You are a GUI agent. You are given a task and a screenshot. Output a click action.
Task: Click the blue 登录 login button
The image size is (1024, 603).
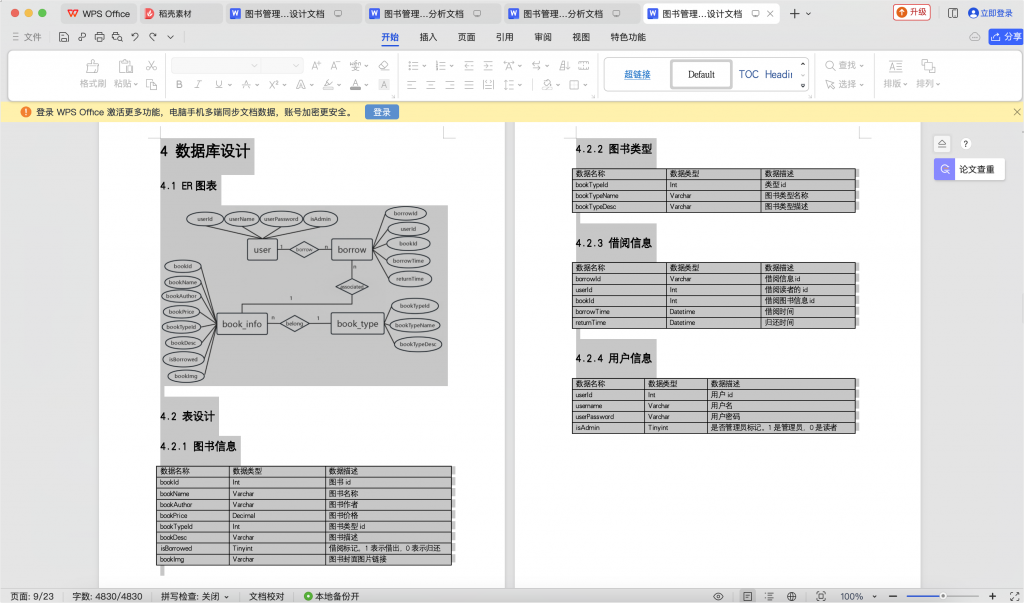click(x=382, y=112)
